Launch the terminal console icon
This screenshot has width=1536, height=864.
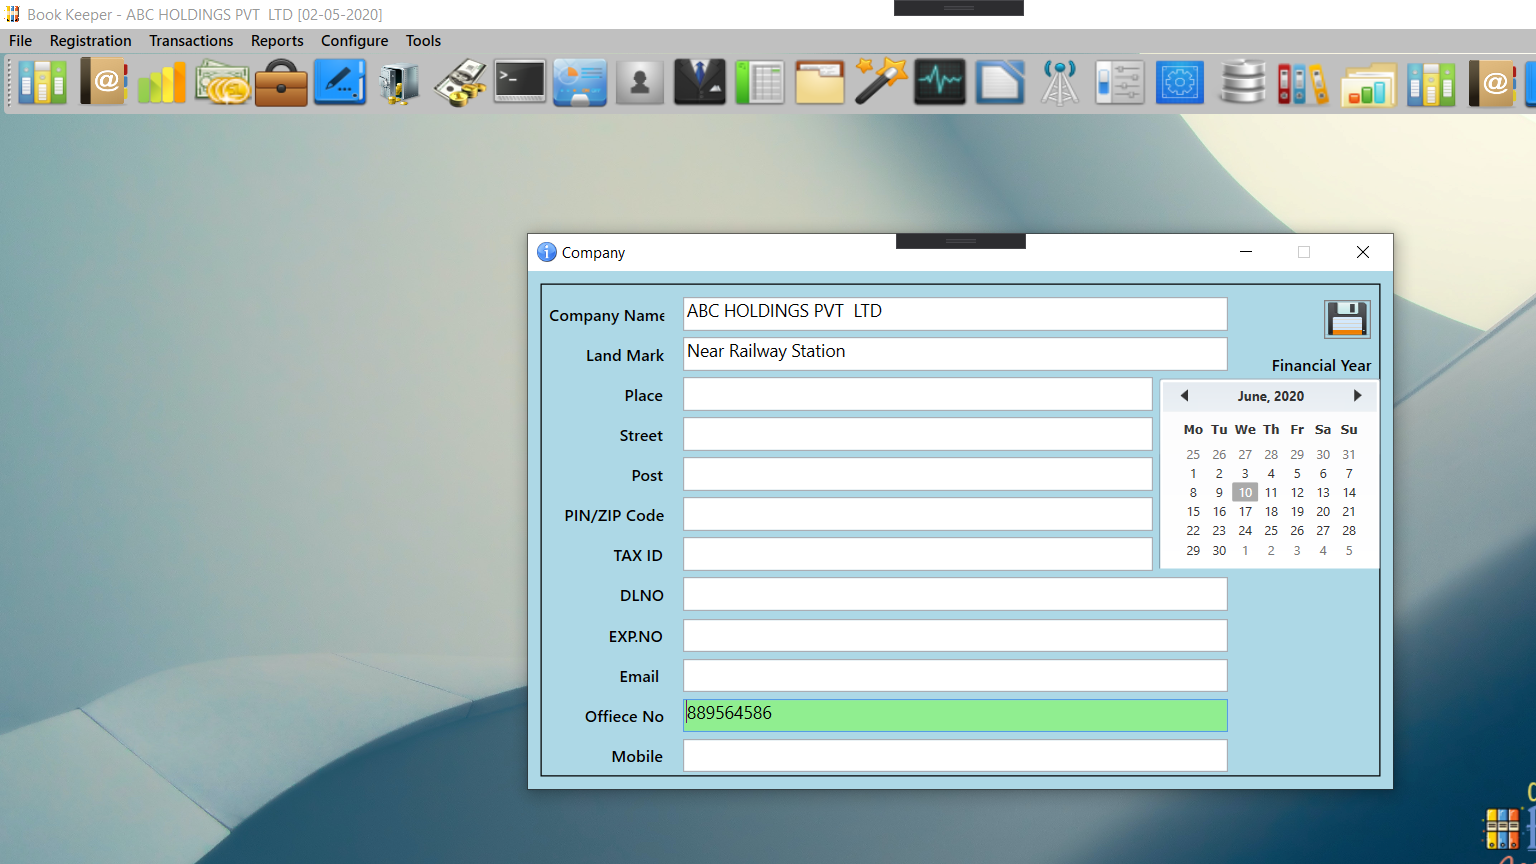520,83
